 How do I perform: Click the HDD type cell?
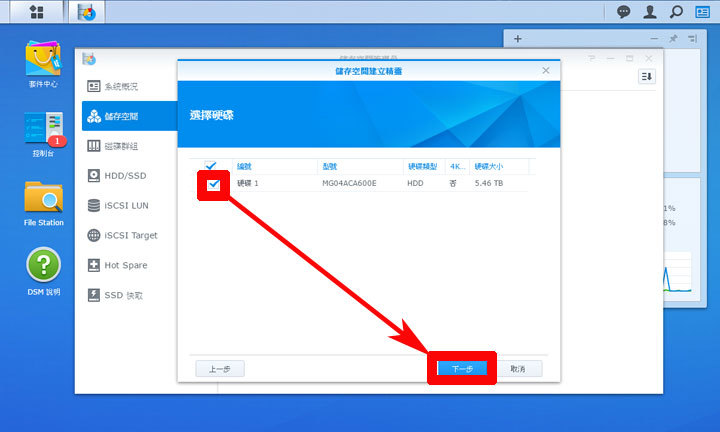(415, 183)
